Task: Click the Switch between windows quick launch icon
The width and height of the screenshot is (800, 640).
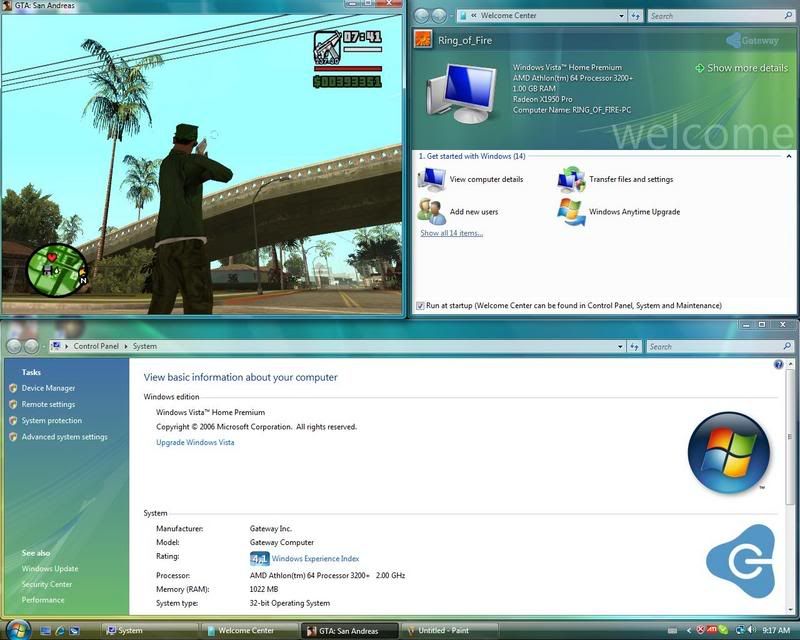Action: [74, 631]
